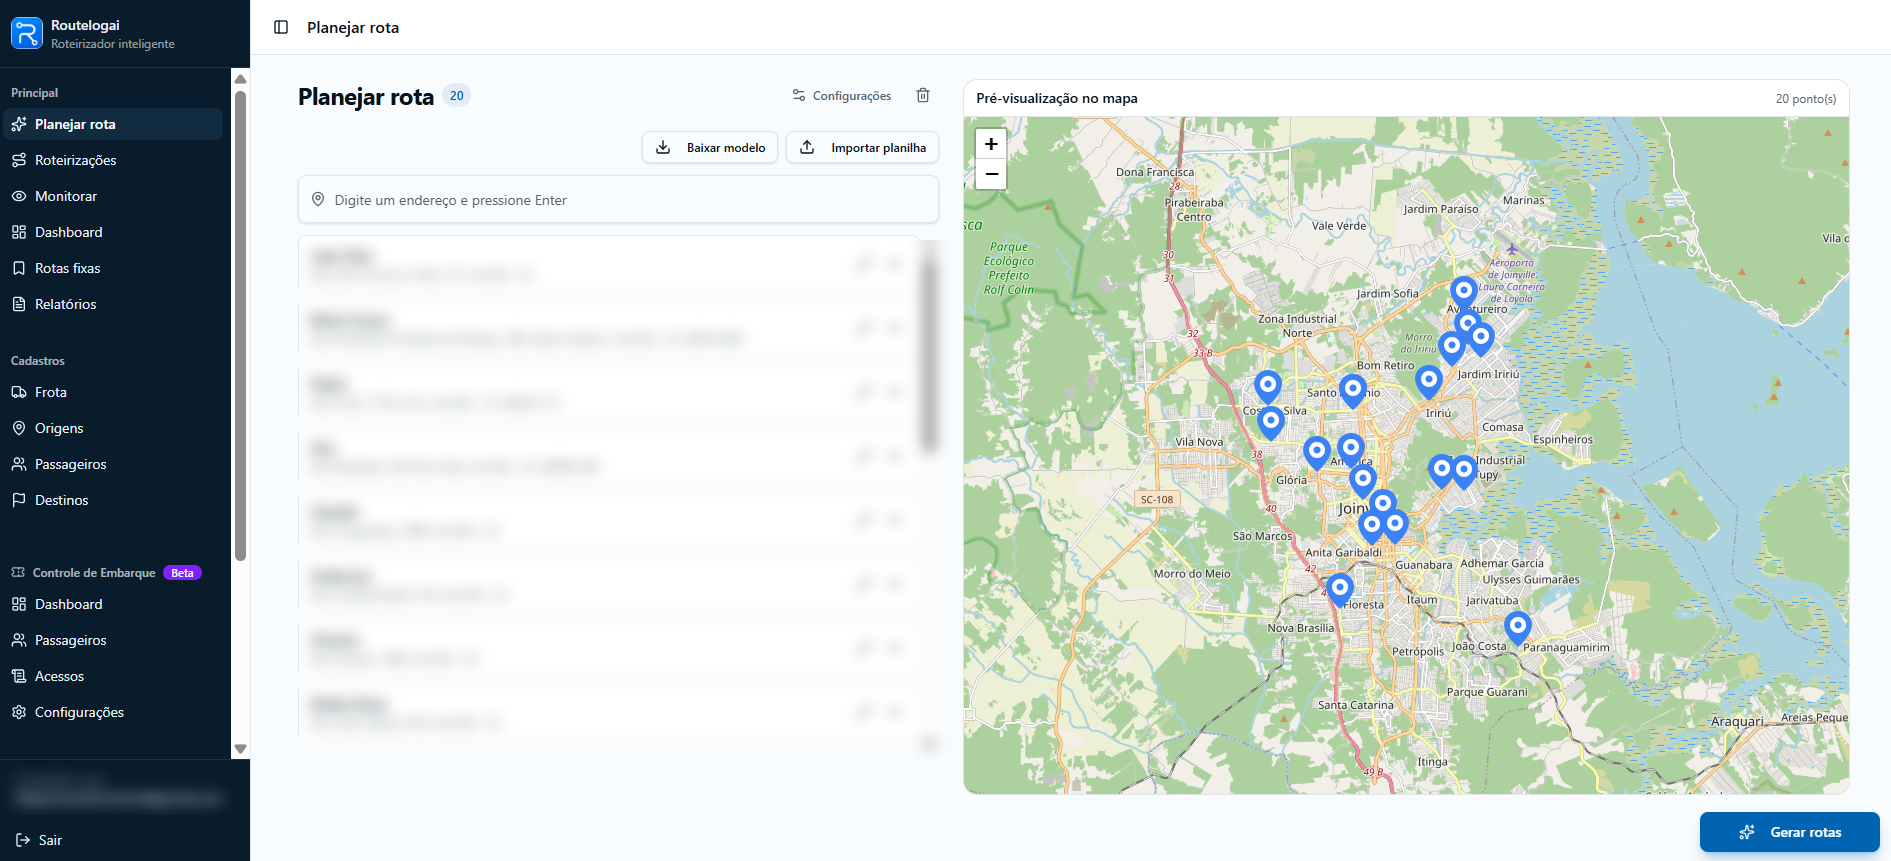Click Dashboard icon under Controle de Embarque
The height and width of the screenshot is (861, 1891).
[x=19, y=604]
